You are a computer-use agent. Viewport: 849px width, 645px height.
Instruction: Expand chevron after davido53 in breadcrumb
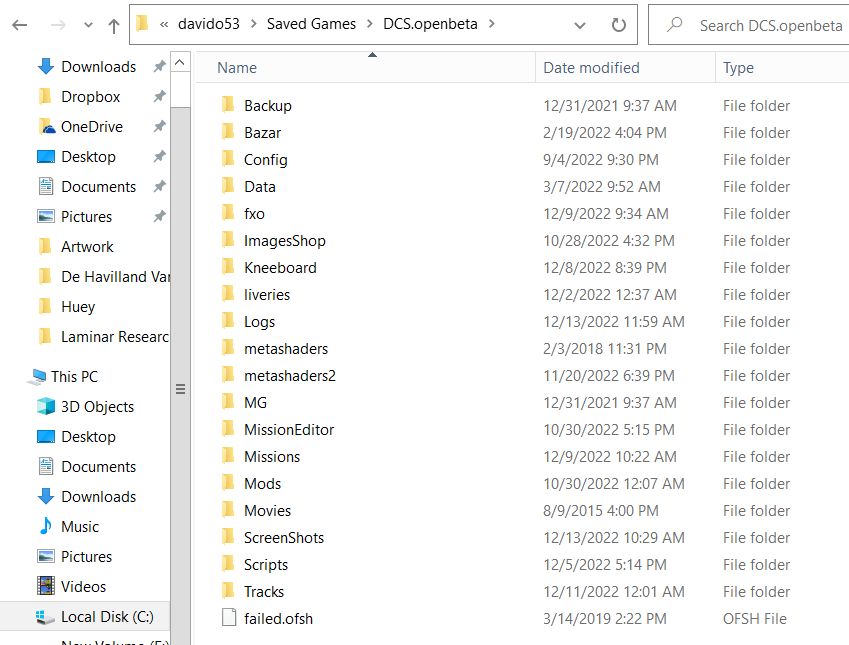(253, 24)
